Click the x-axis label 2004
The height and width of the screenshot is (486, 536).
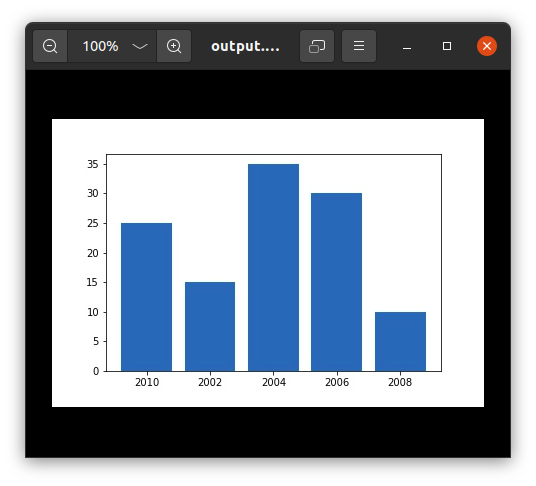[x=274, y=382]
